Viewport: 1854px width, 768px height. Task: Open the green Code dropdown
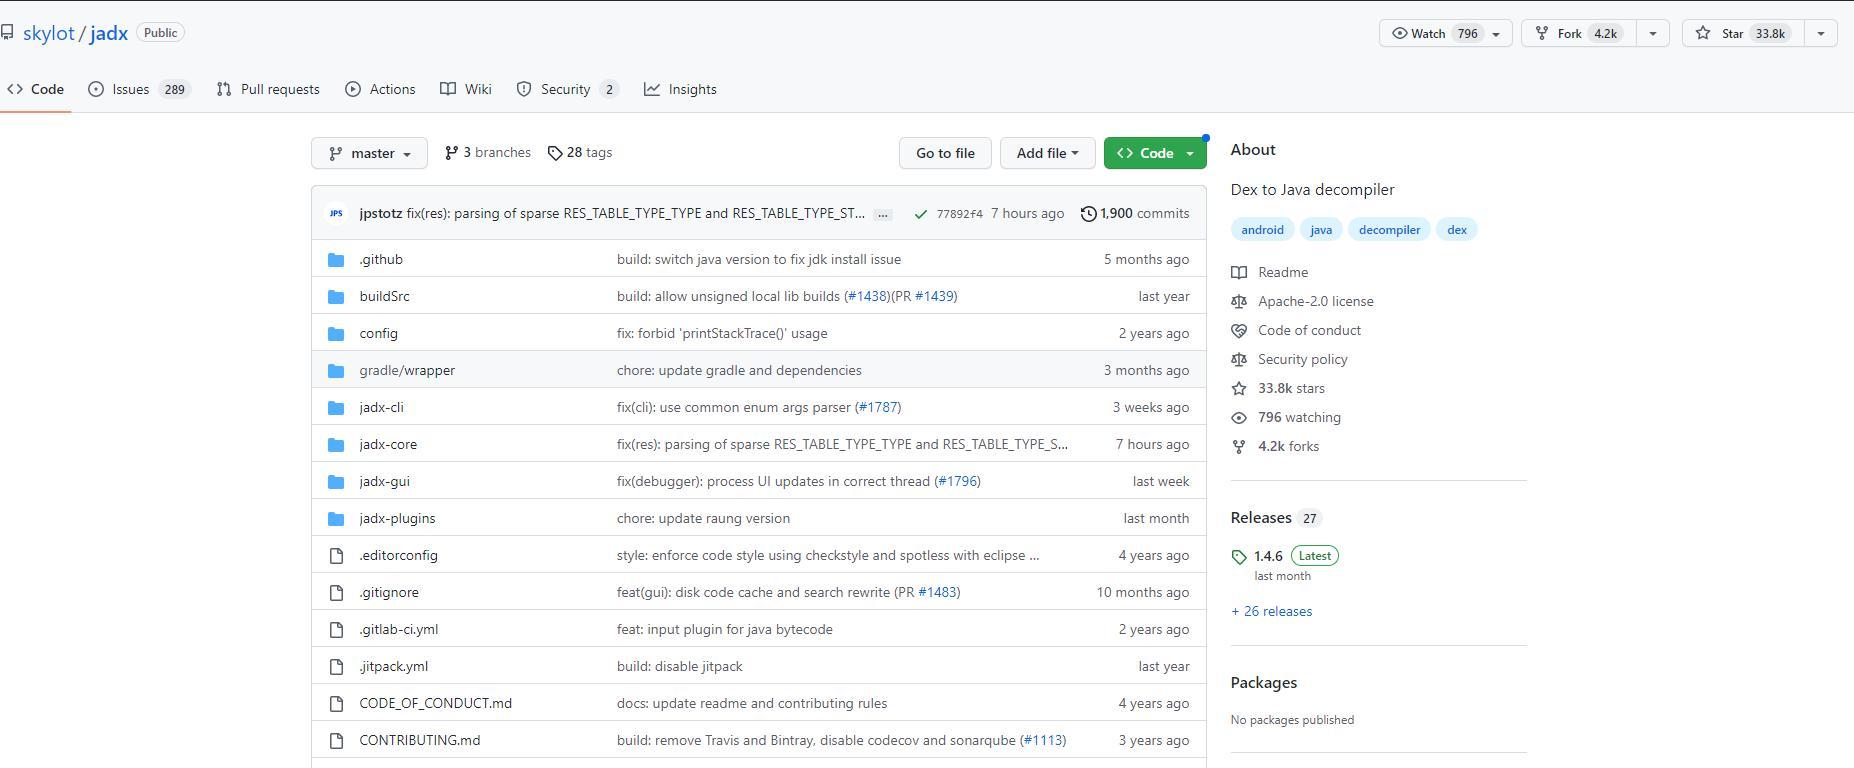(x=1155, y=153)
